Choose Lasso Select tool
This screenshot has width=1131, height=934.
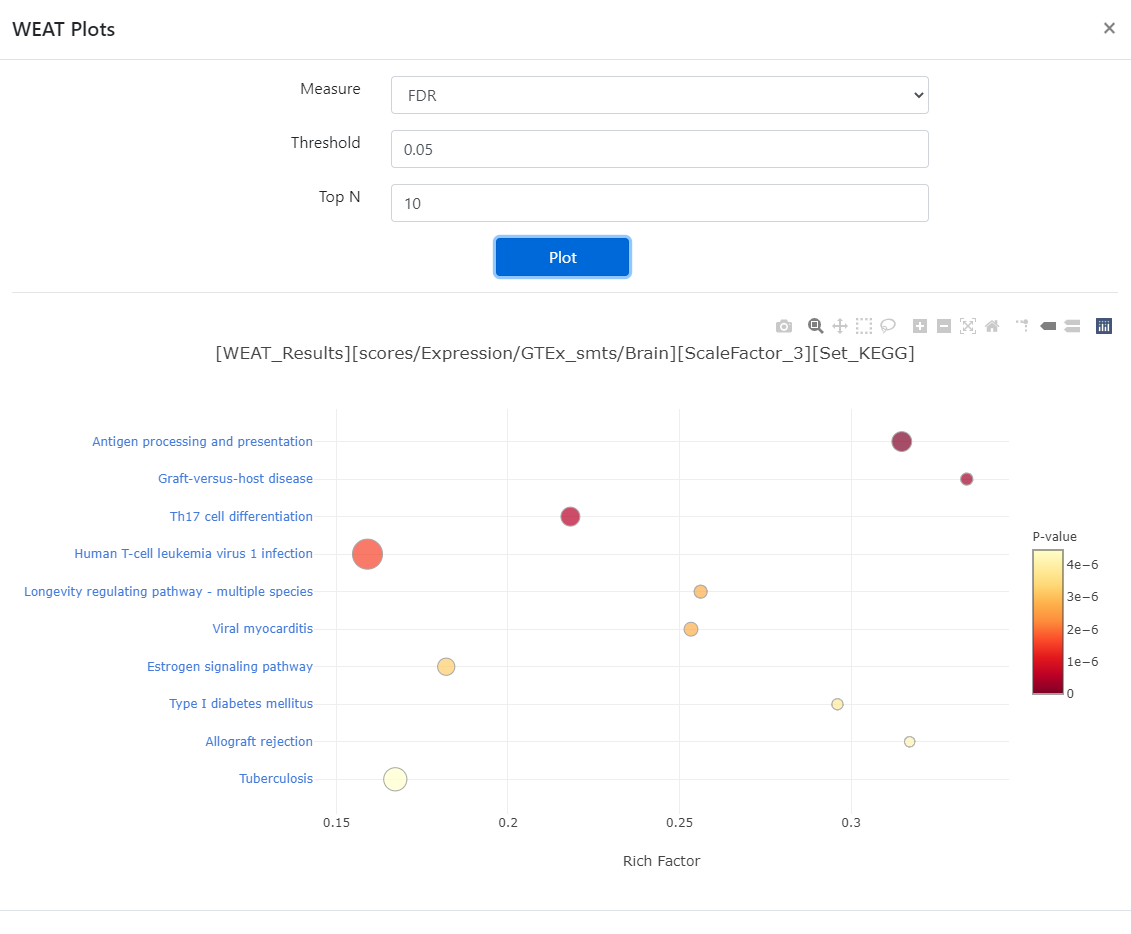888,326
